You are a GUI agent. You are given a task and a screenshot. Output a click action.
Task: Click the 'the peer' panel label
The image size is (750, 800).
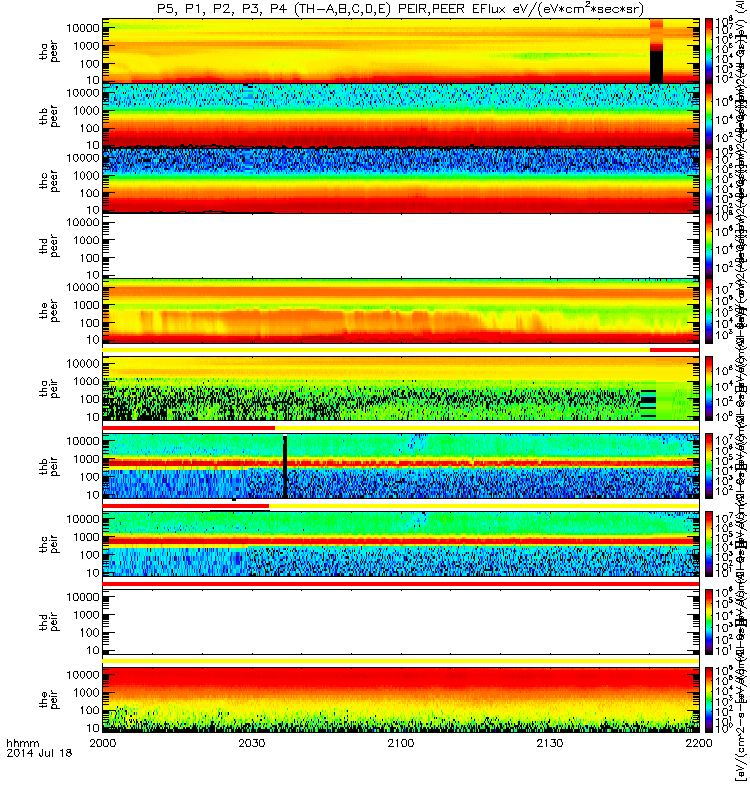pyautogui.click(x=48, y=311)
